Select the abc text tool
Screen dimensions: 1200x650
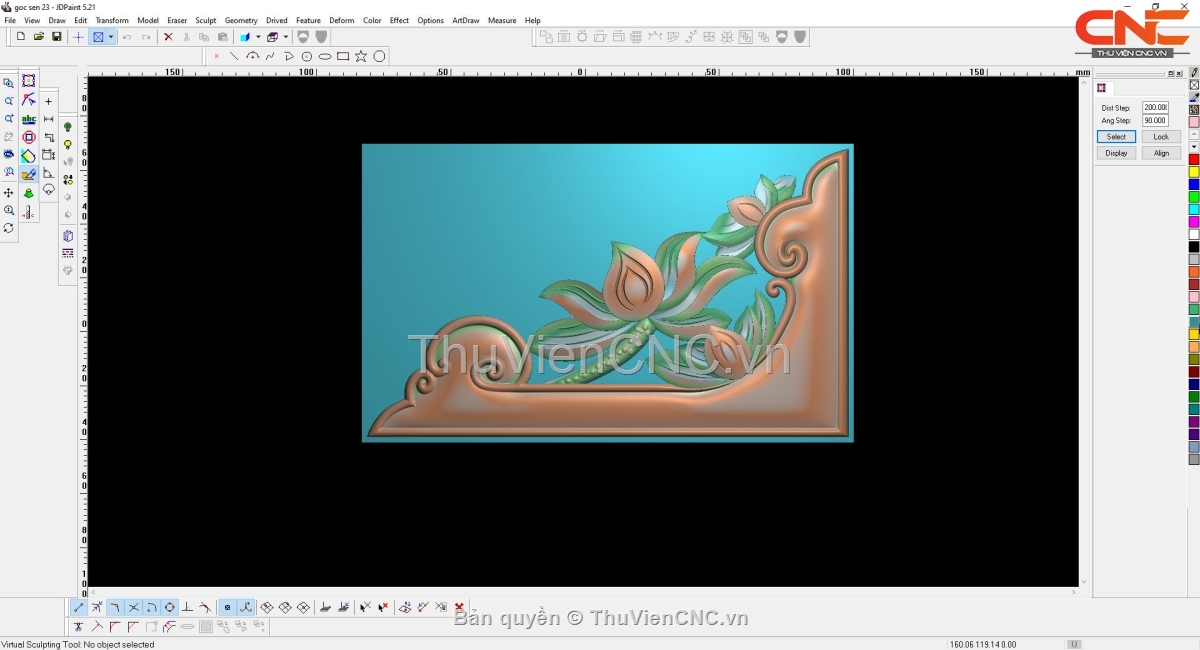click(x=29, y=119)
